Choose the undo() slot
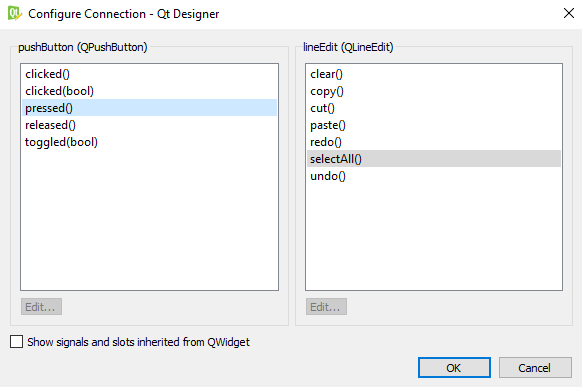 pyautogui.click(x=434, y=176)
